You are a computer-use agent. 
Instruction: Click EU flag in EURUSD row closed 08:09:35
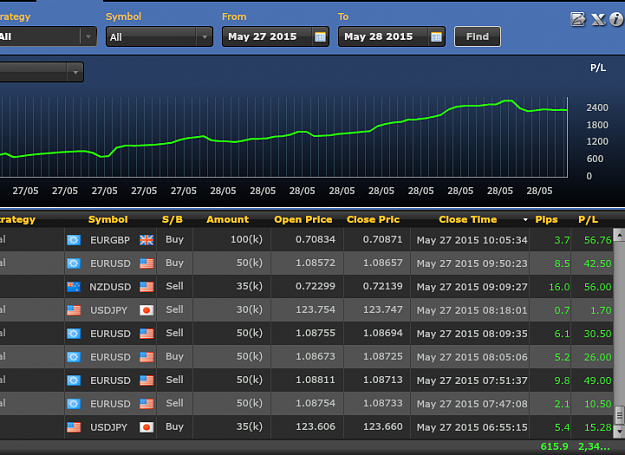click(x=74, y=333)
